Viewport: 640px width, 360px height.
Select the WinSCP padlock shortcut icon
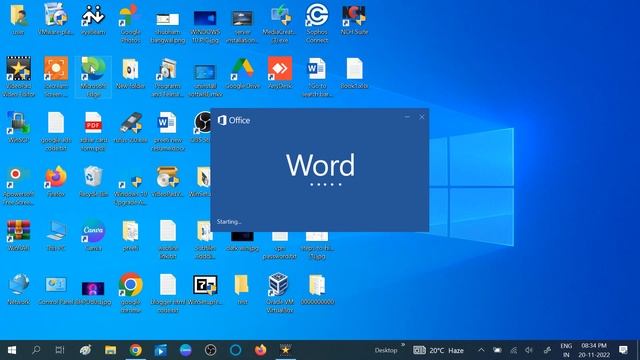(x=19, y=127)
